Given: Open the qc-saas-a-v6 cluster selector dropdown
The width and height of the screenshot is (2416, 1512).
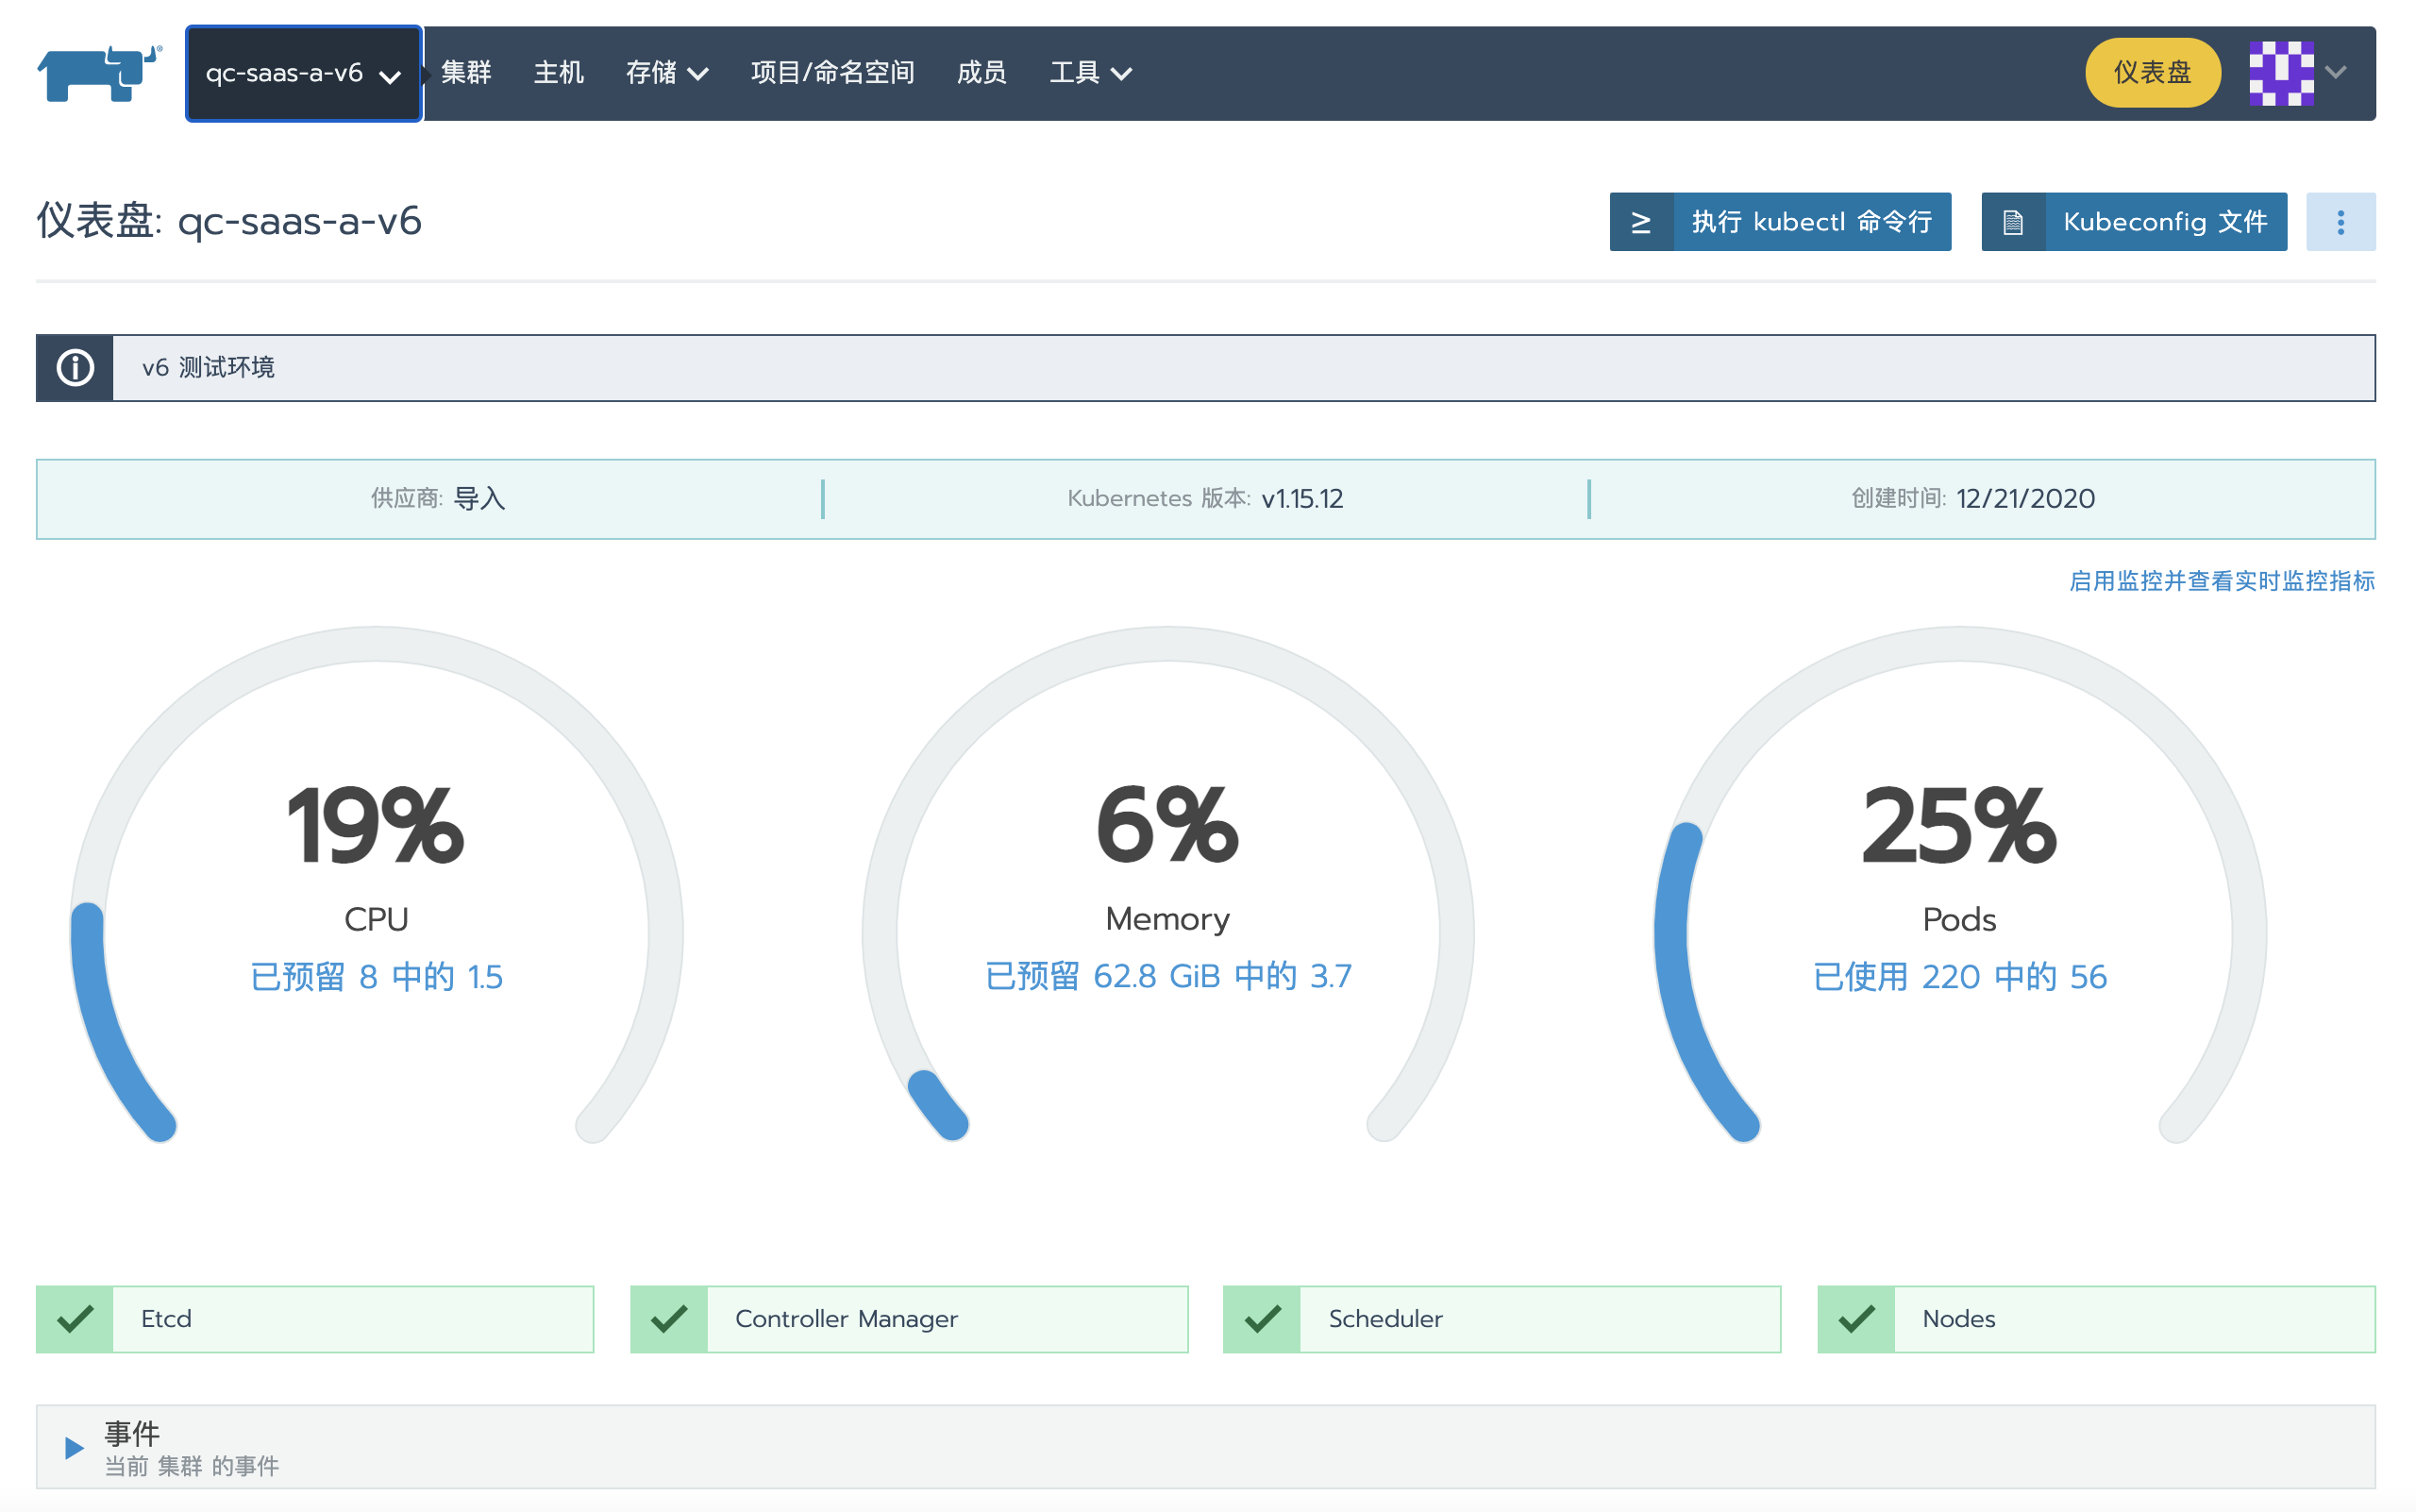Looking at the screenshot, I should point(303,73).
